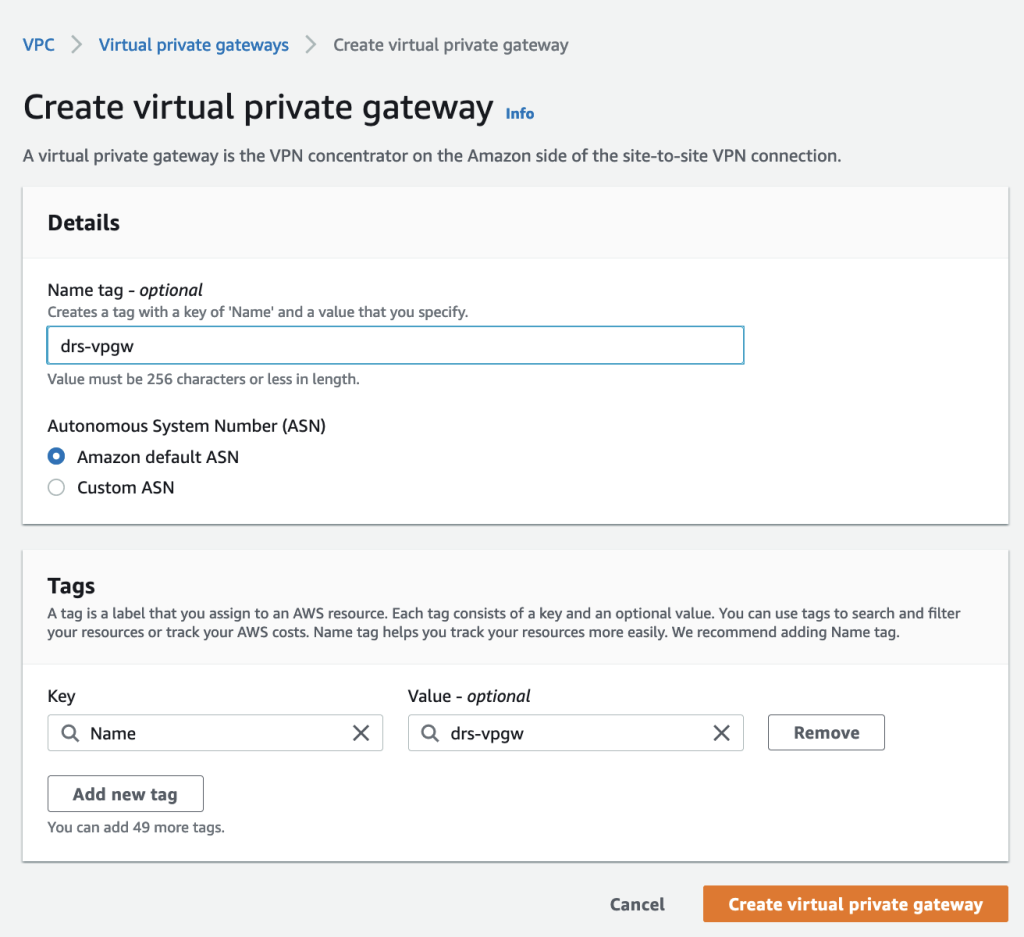Navigate to Virtual private gateways list
This screenshot has width=1024, height=937.
(193, 44)
